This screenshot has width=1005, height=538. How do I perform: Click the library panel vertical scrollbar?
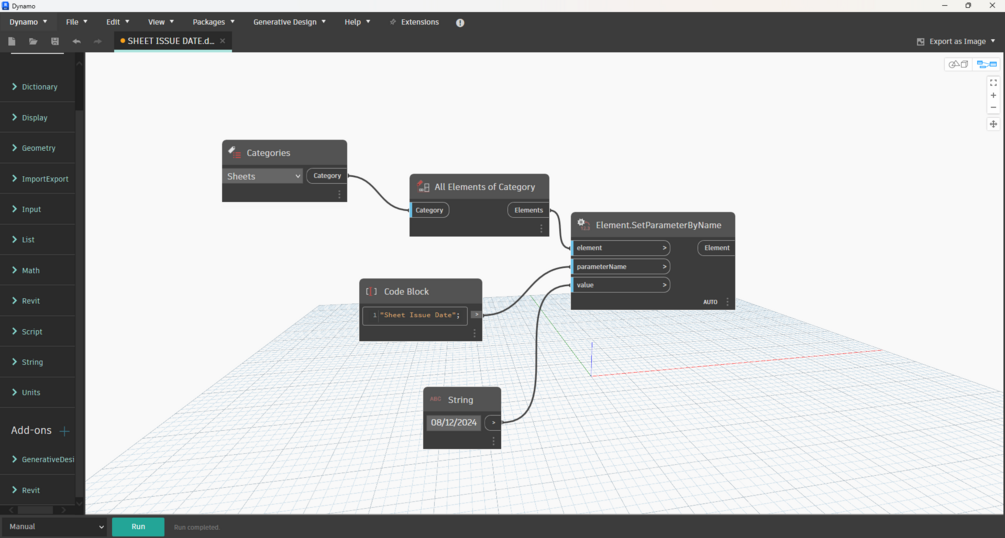click(x=79, y=83)
